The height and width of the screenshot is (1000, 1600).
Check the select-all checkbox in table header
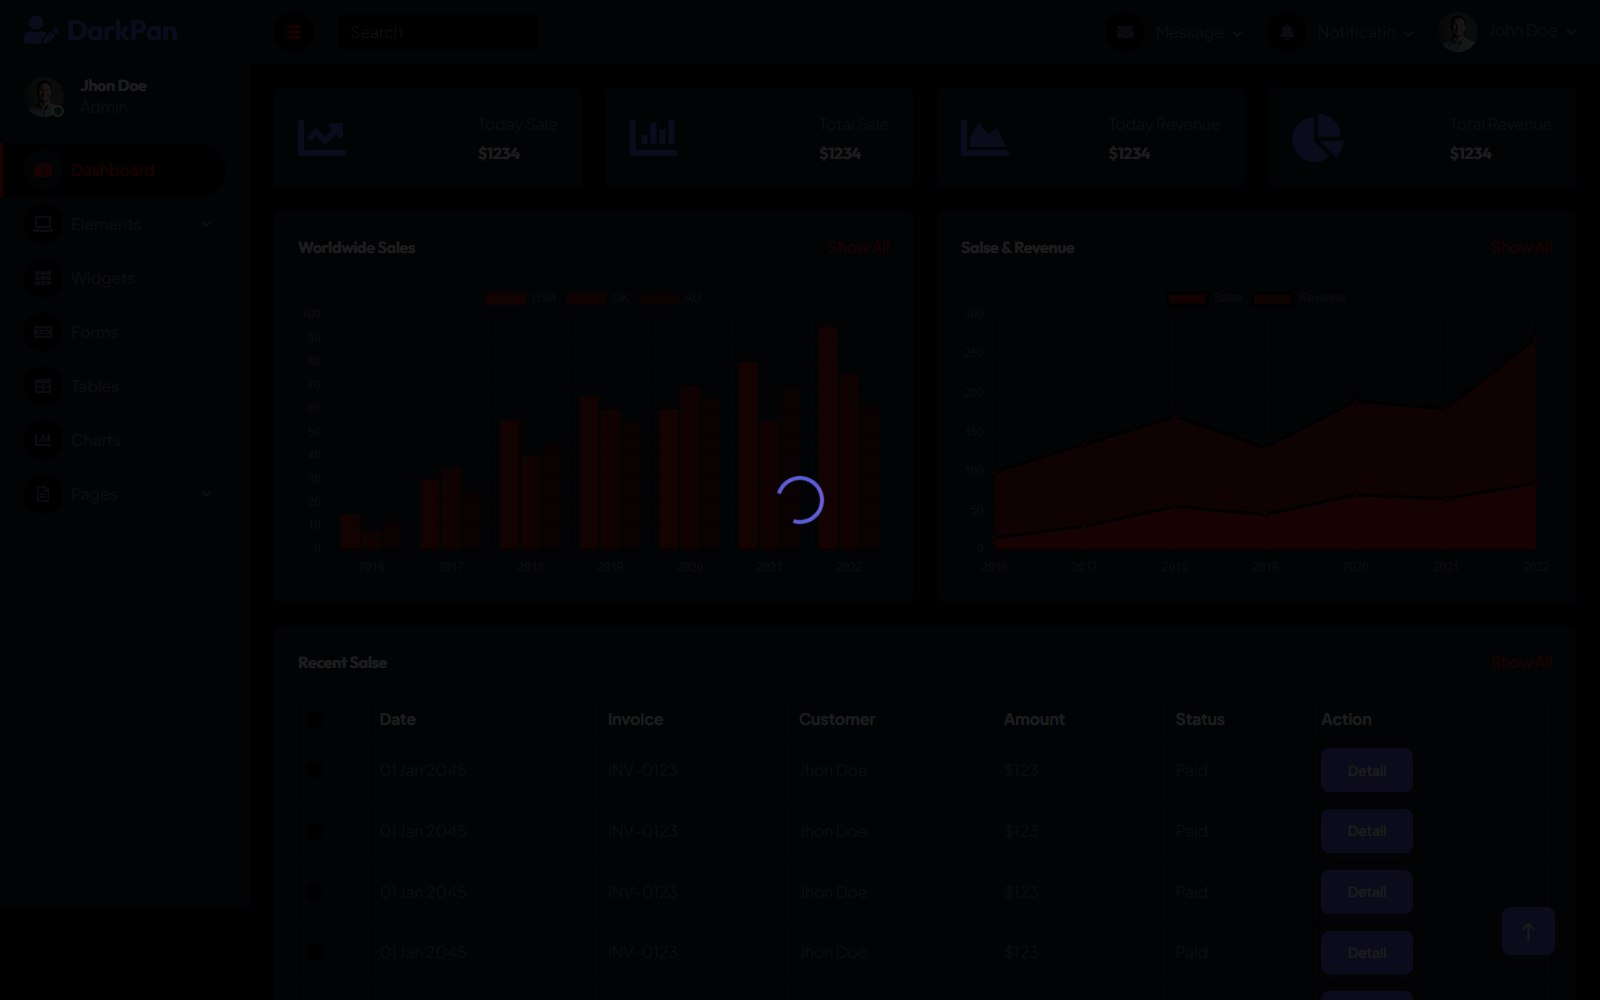(x=315, y=719)
